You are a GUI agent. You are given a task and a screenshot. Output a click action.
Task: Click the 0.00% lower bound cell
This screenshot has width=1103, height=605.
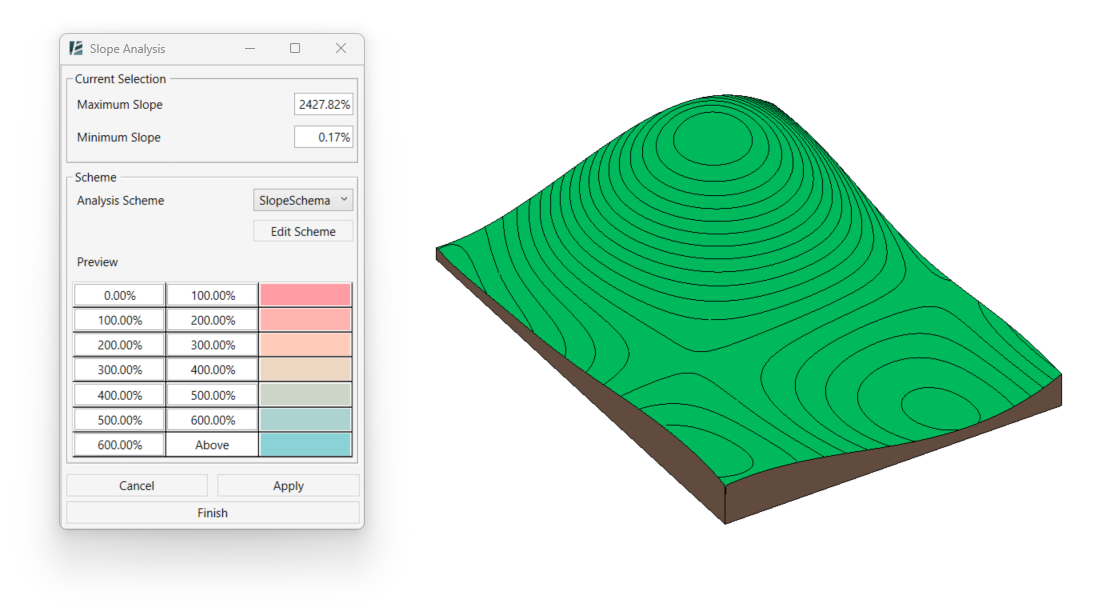[x=119, y=295]
